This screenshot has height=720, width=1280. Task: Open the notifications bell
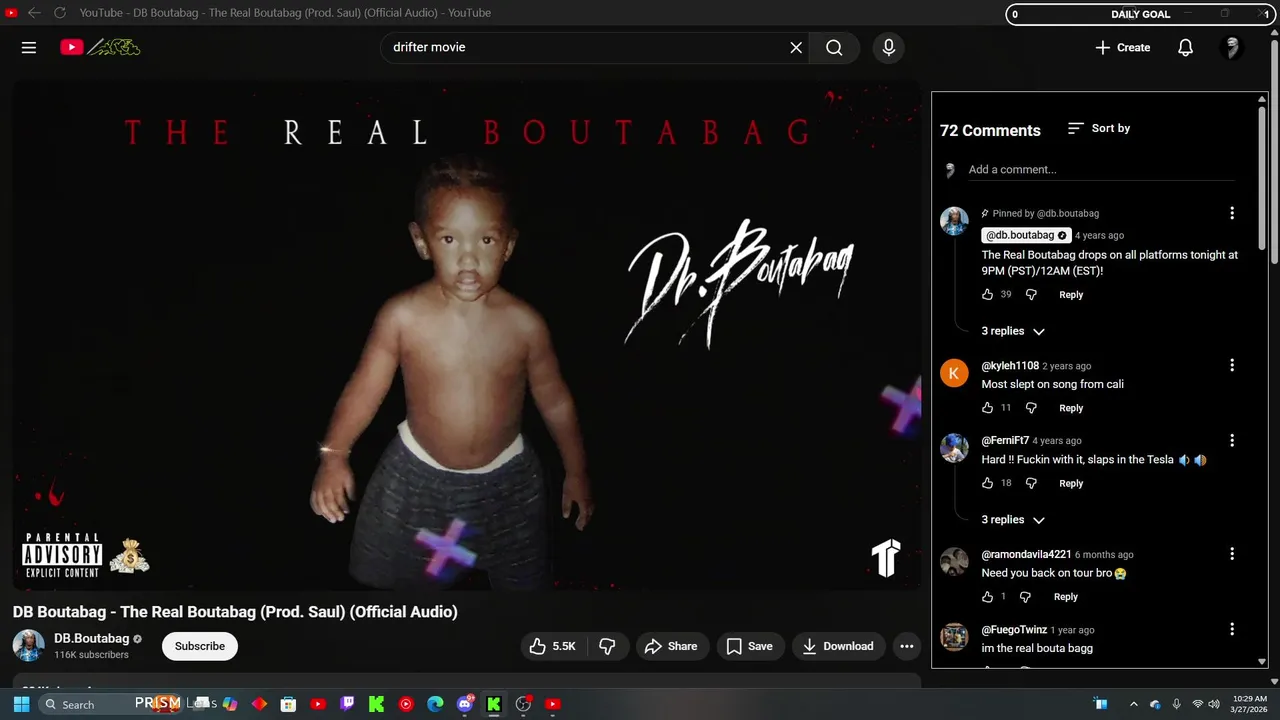pyautogui.click(x=1185, y=47)
